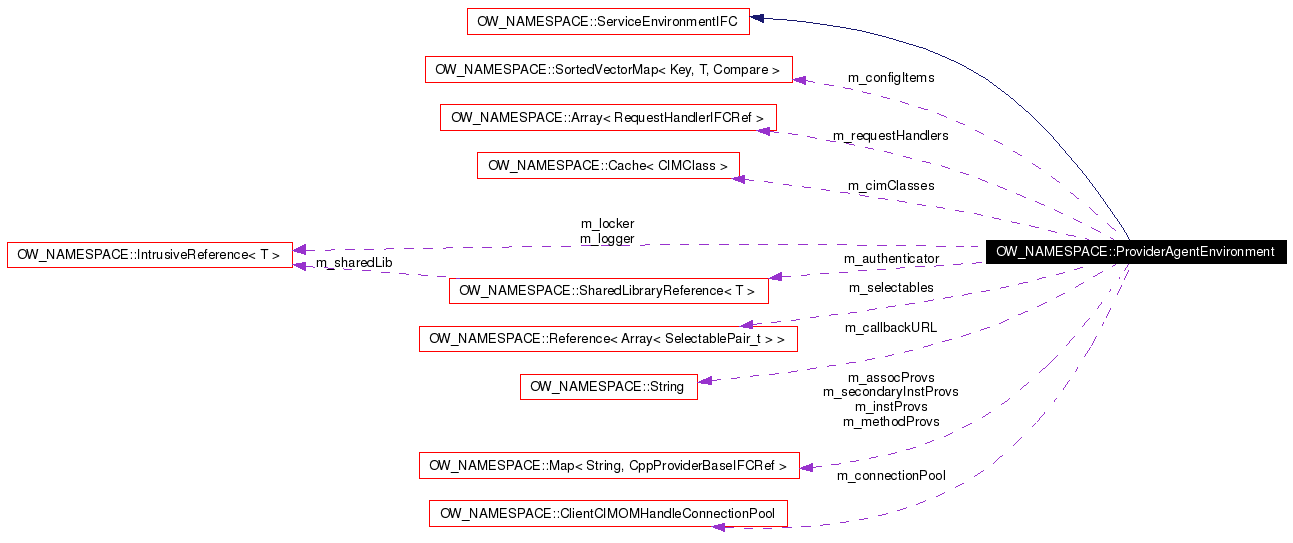Open the OW_NAMESPACE::String class node
1293x543 pixels.
(x=608, y=386)
